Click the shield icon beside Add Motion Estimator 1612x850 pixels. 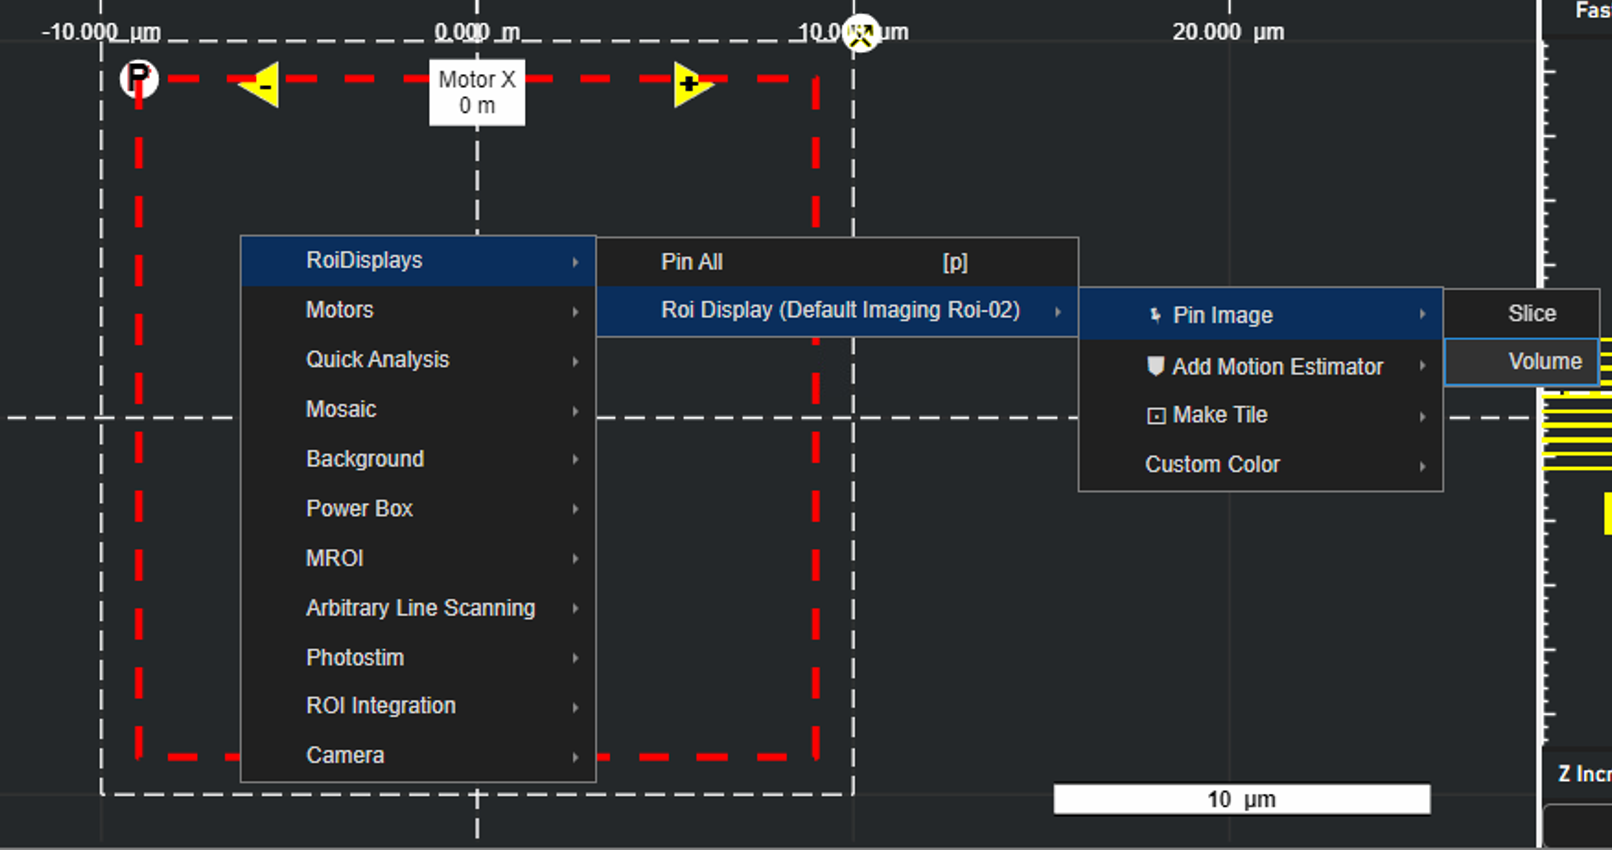click(1155, 366)
